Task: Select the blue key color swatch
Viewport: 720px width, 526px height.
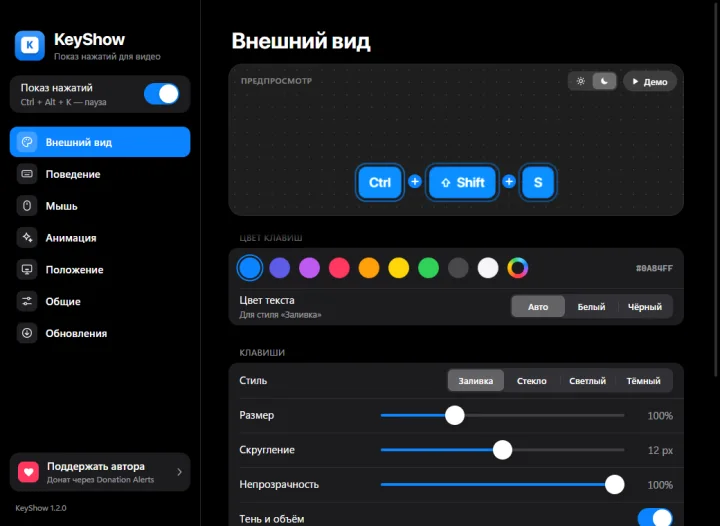Action: [250, 268]
